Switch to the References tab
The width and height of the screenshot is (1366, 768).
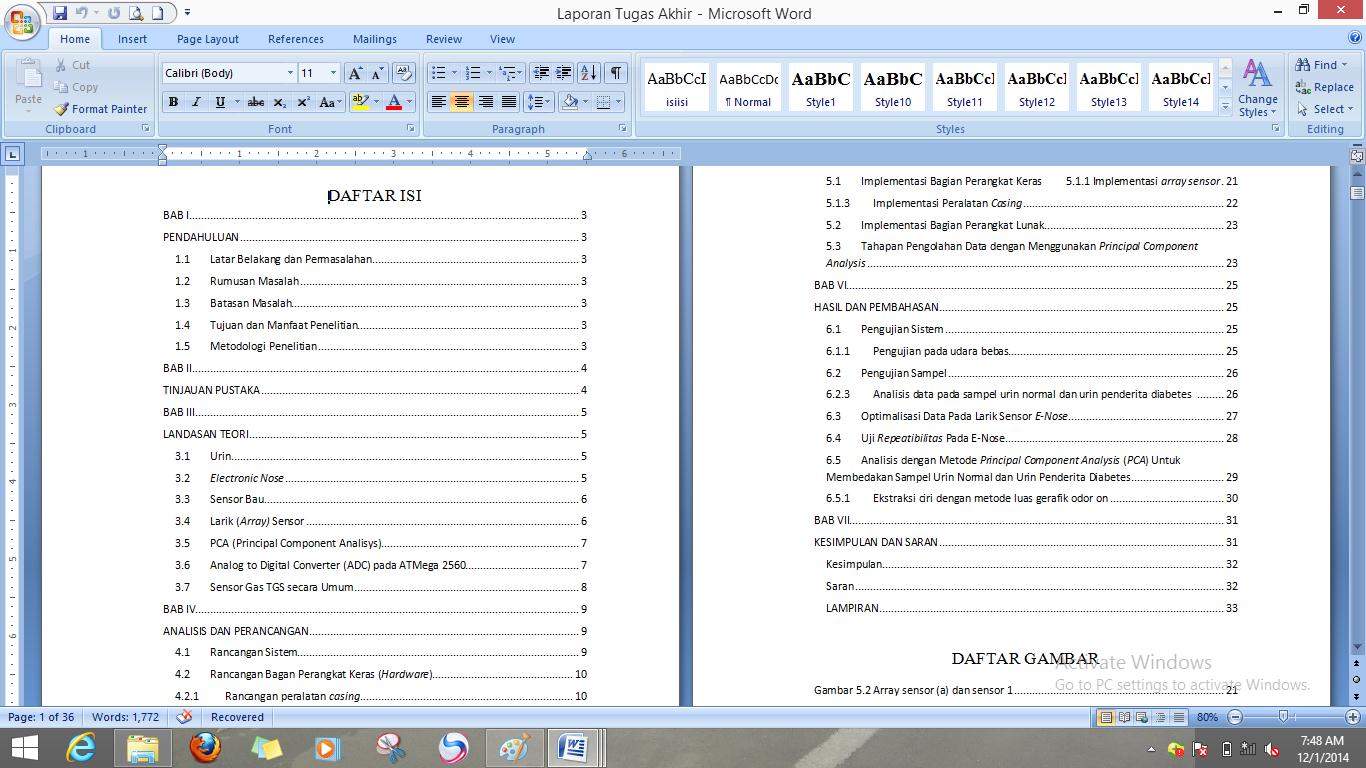(x=295, y=39)
